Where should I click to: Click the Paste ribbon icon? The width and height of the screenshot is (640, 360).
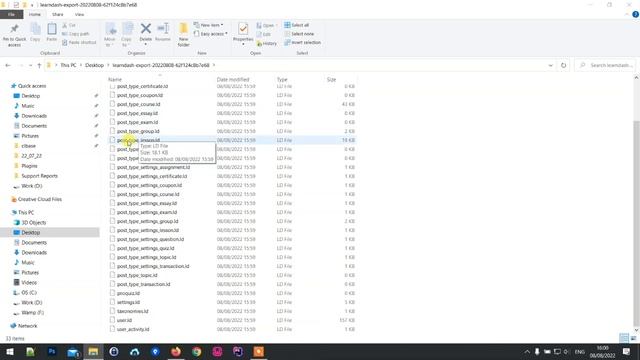point(52,32)
